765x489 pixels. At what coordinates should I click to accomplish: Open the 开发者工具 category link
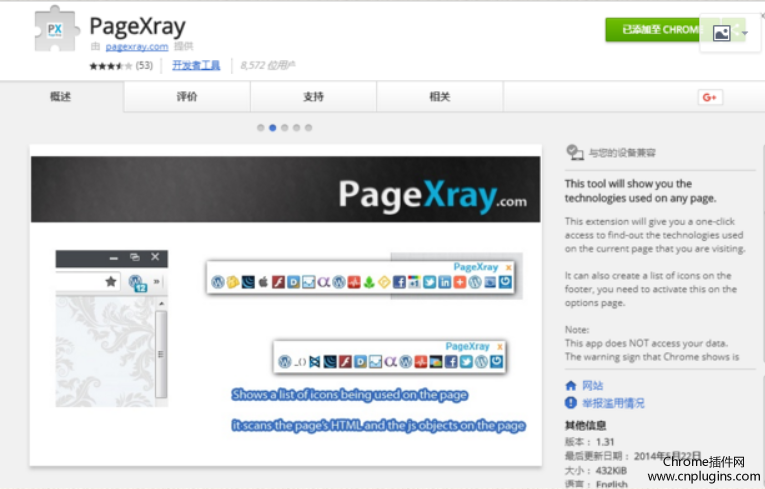point(196,65)
